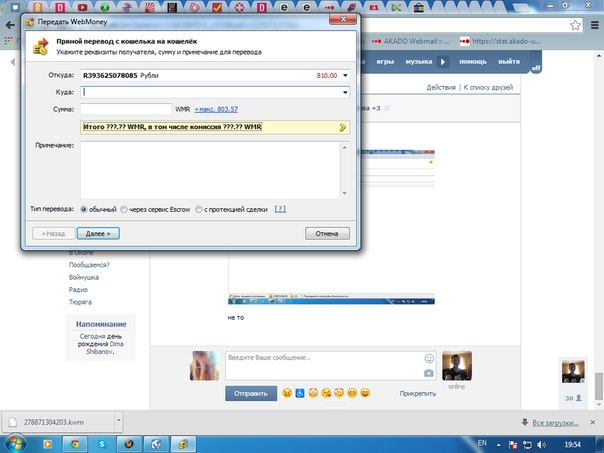The width and height of the screenshot is (604, 453).
Task: Open Пообщаемся? in the sidebar
Action: point(89,265)
